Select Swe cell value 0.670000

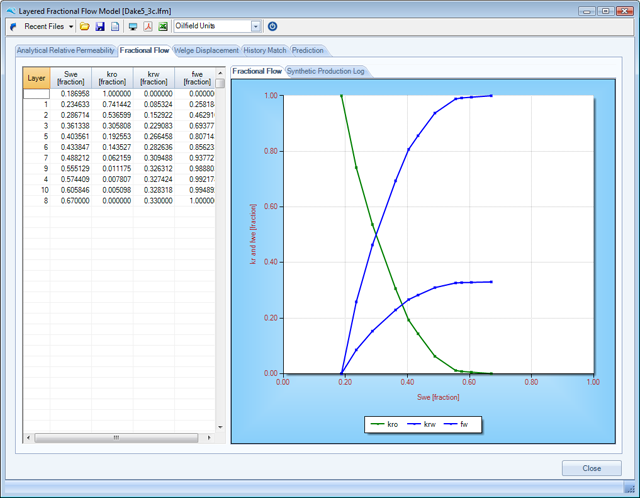(x=71, y=201)
